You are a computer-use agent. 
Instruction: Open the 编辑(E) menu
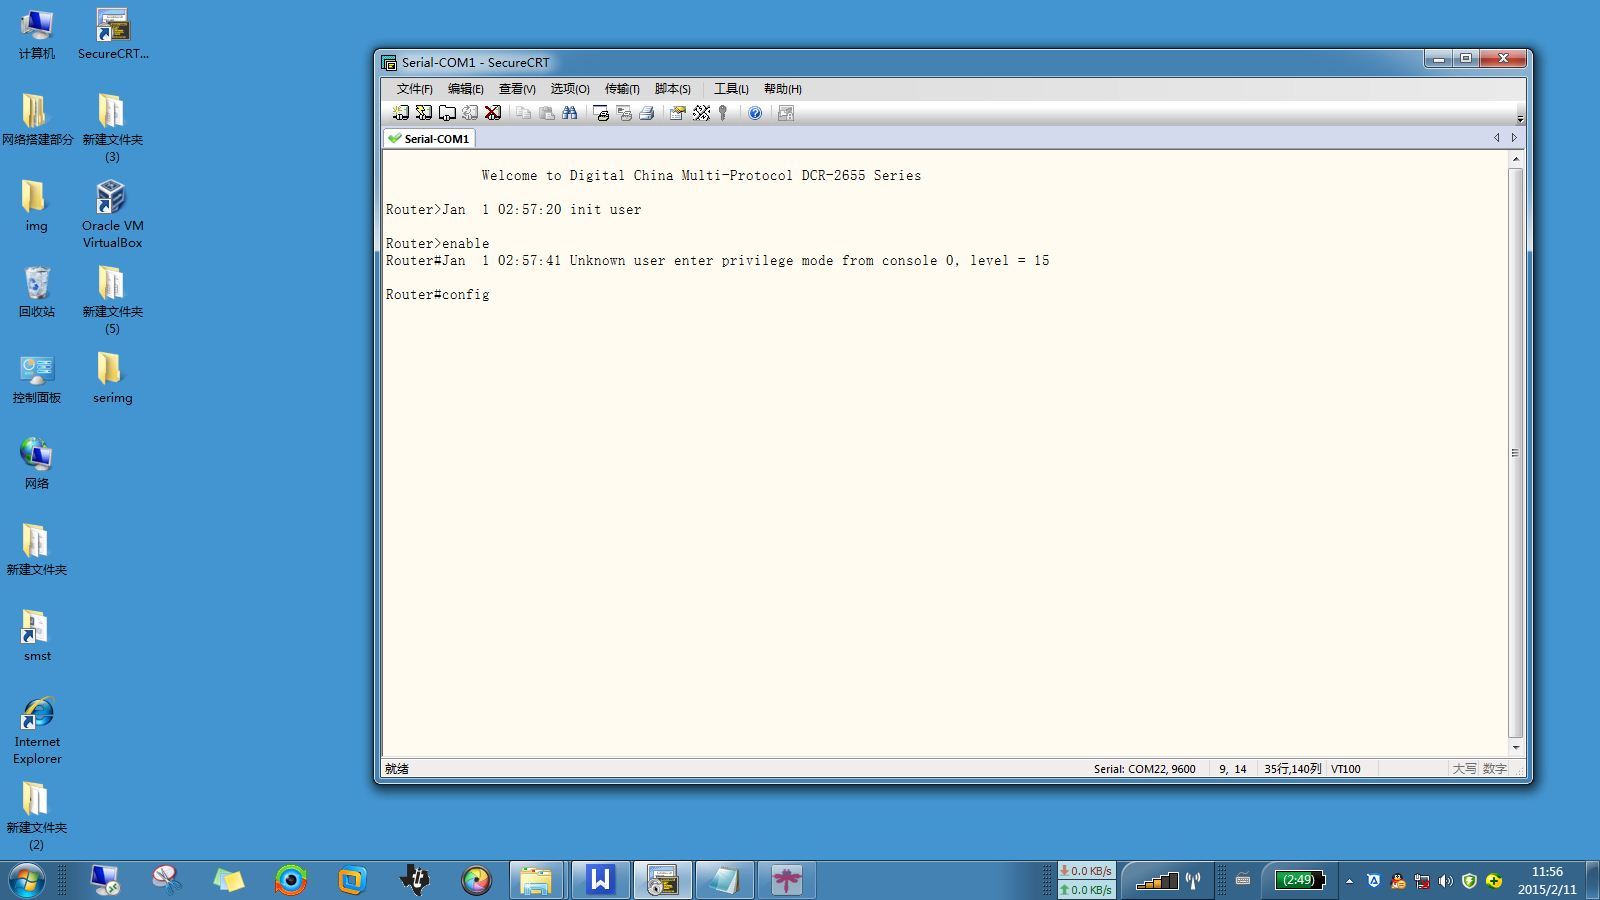pyautogui.click(x=465, y=89)
